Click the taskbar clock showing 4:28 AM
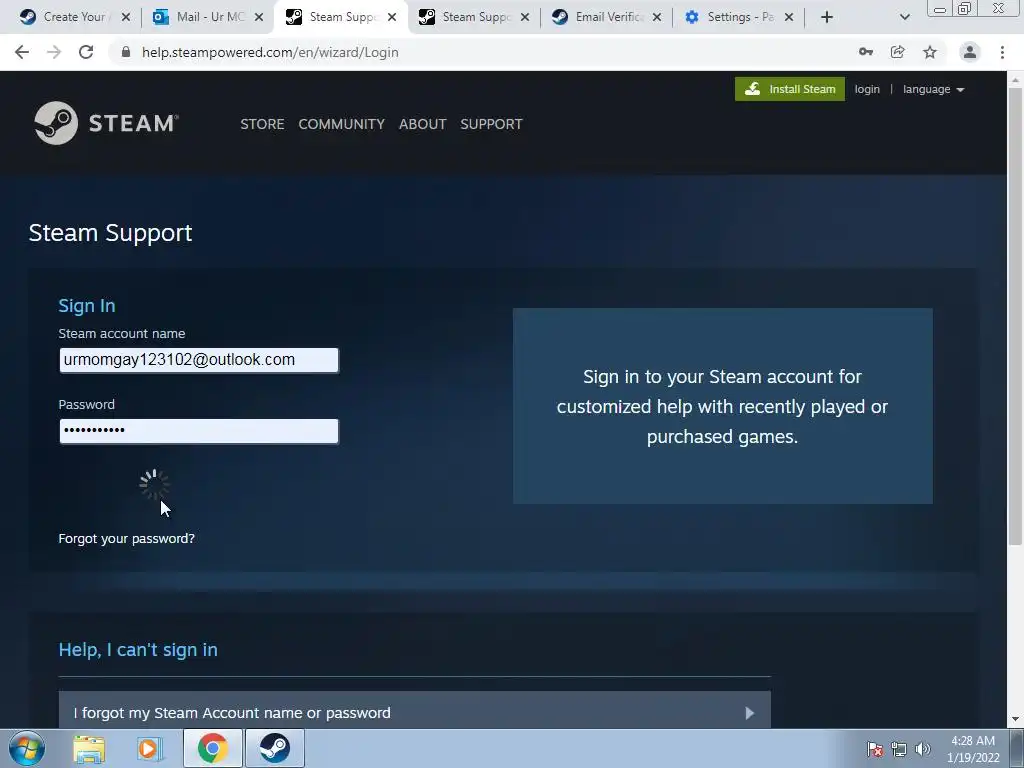Viewport: 1024px width, 768px height. [x=972, y=749]
